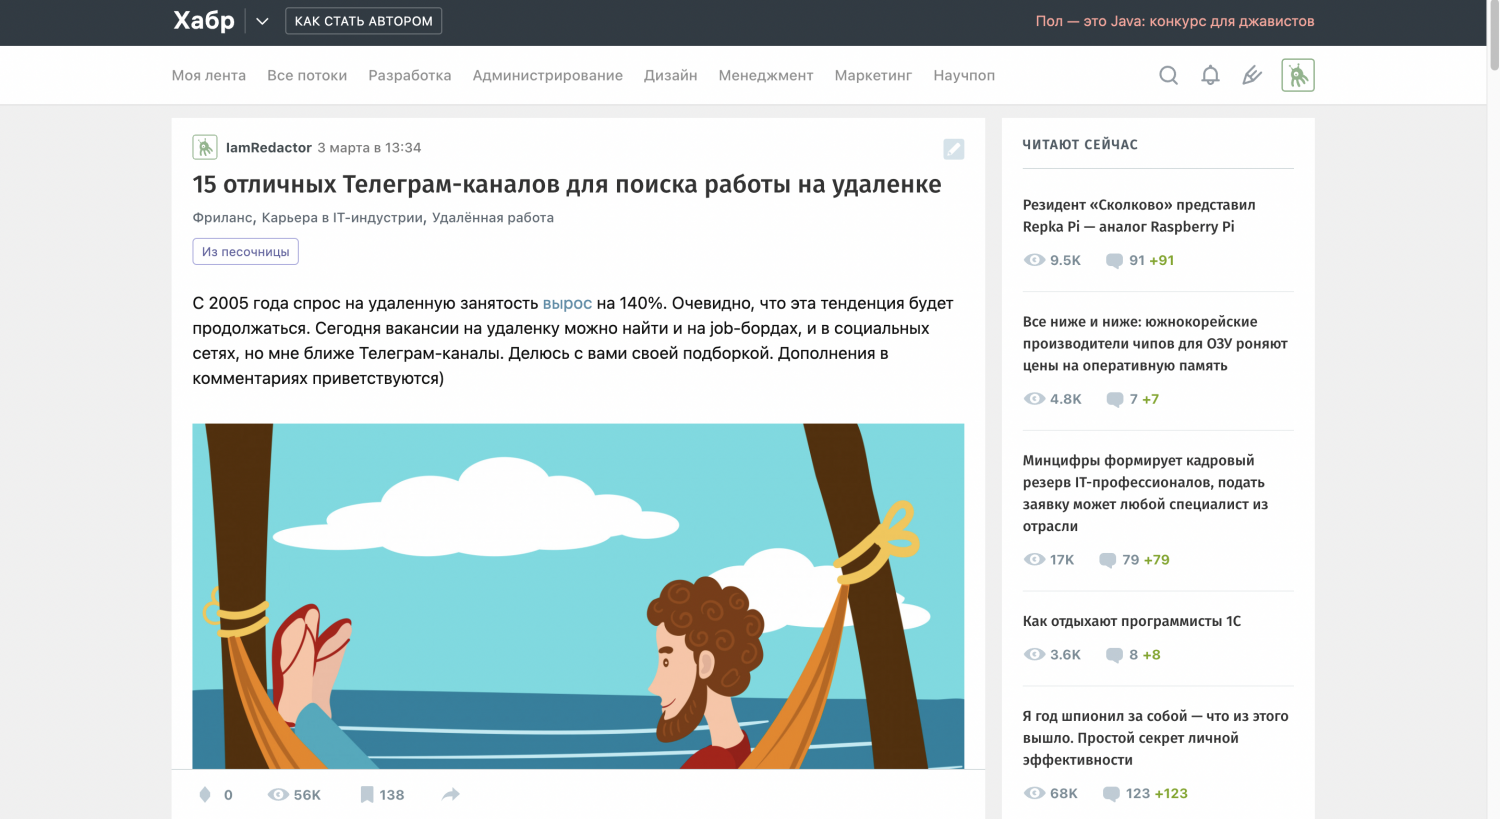Check notifications via the bell icon

[x=1210, y=74]
